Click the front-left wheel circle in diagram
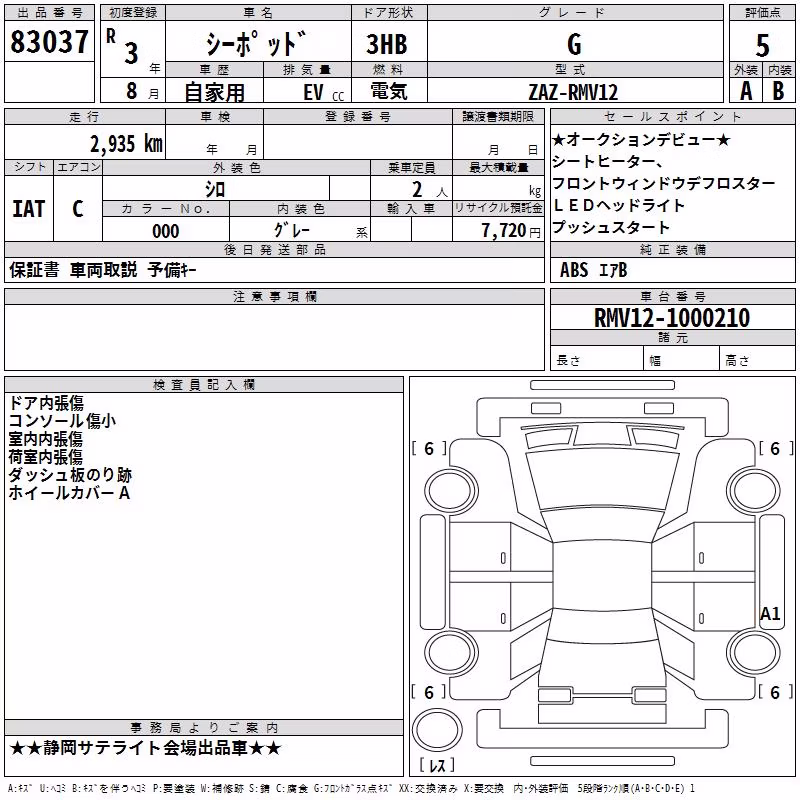The image size is (800, 800). [x=452, y=491]
